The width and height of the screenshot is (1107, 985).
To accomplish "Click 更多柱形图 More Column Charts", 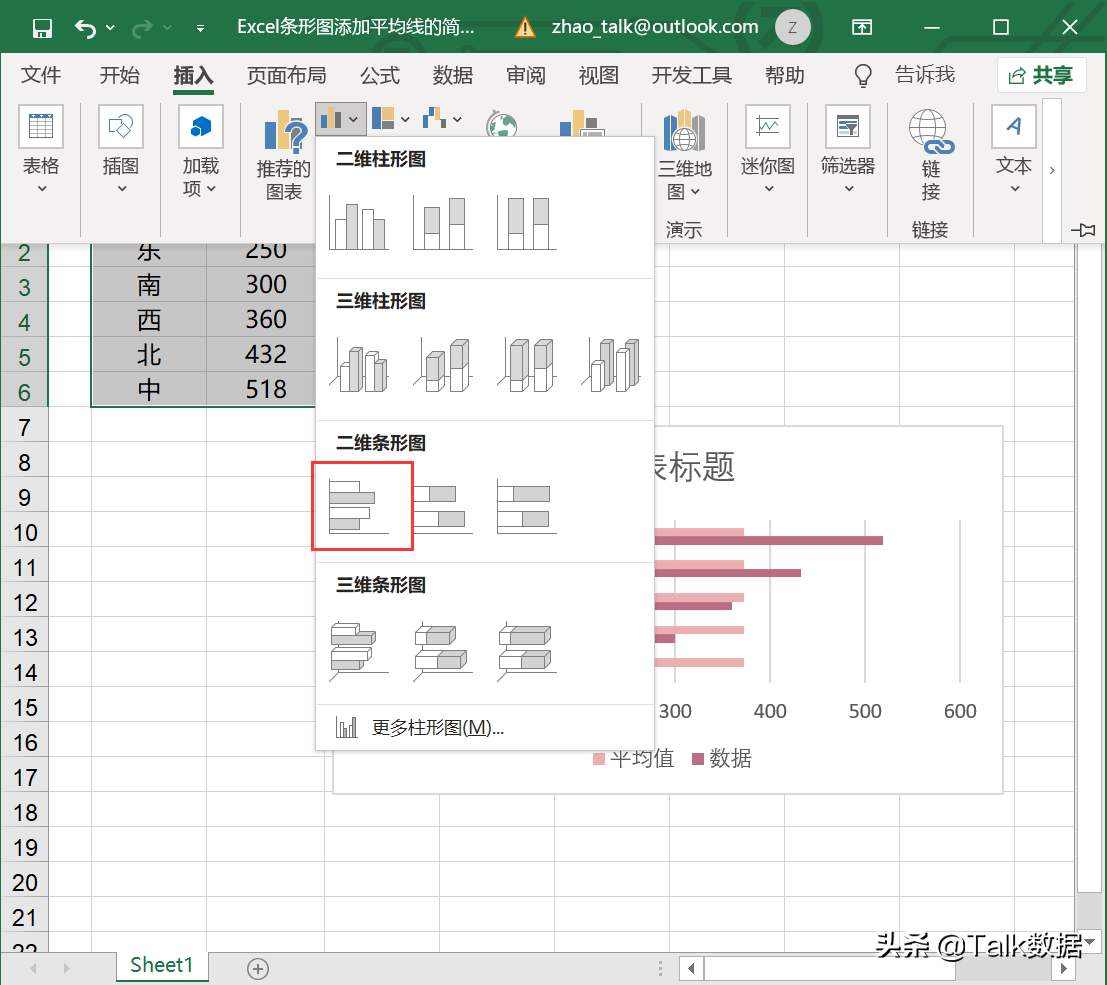I will point(437,728).
